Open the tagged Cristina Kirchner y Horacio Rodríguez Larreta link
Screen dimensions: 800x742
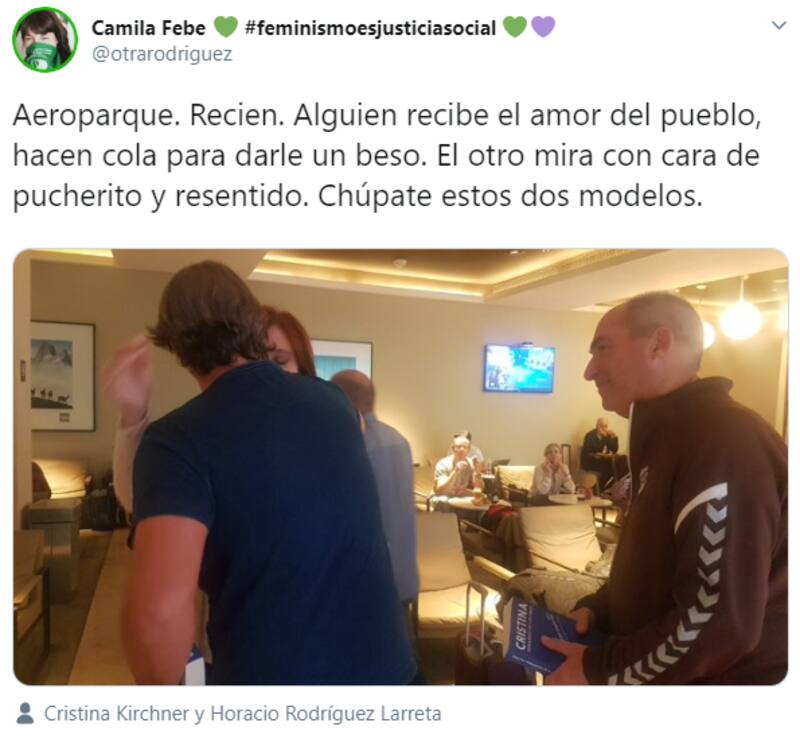click(242, 713)
